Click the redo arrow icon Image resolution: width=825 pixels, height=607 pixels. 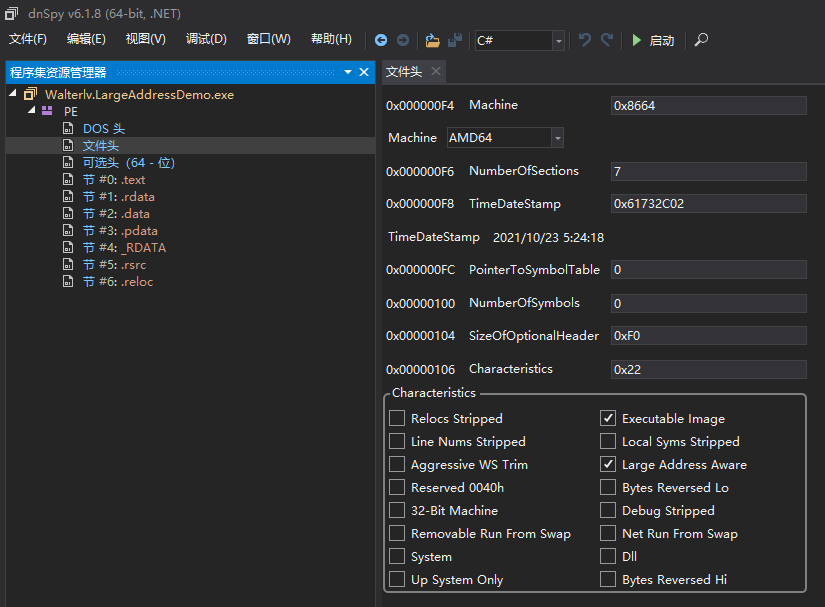[607, 40]
